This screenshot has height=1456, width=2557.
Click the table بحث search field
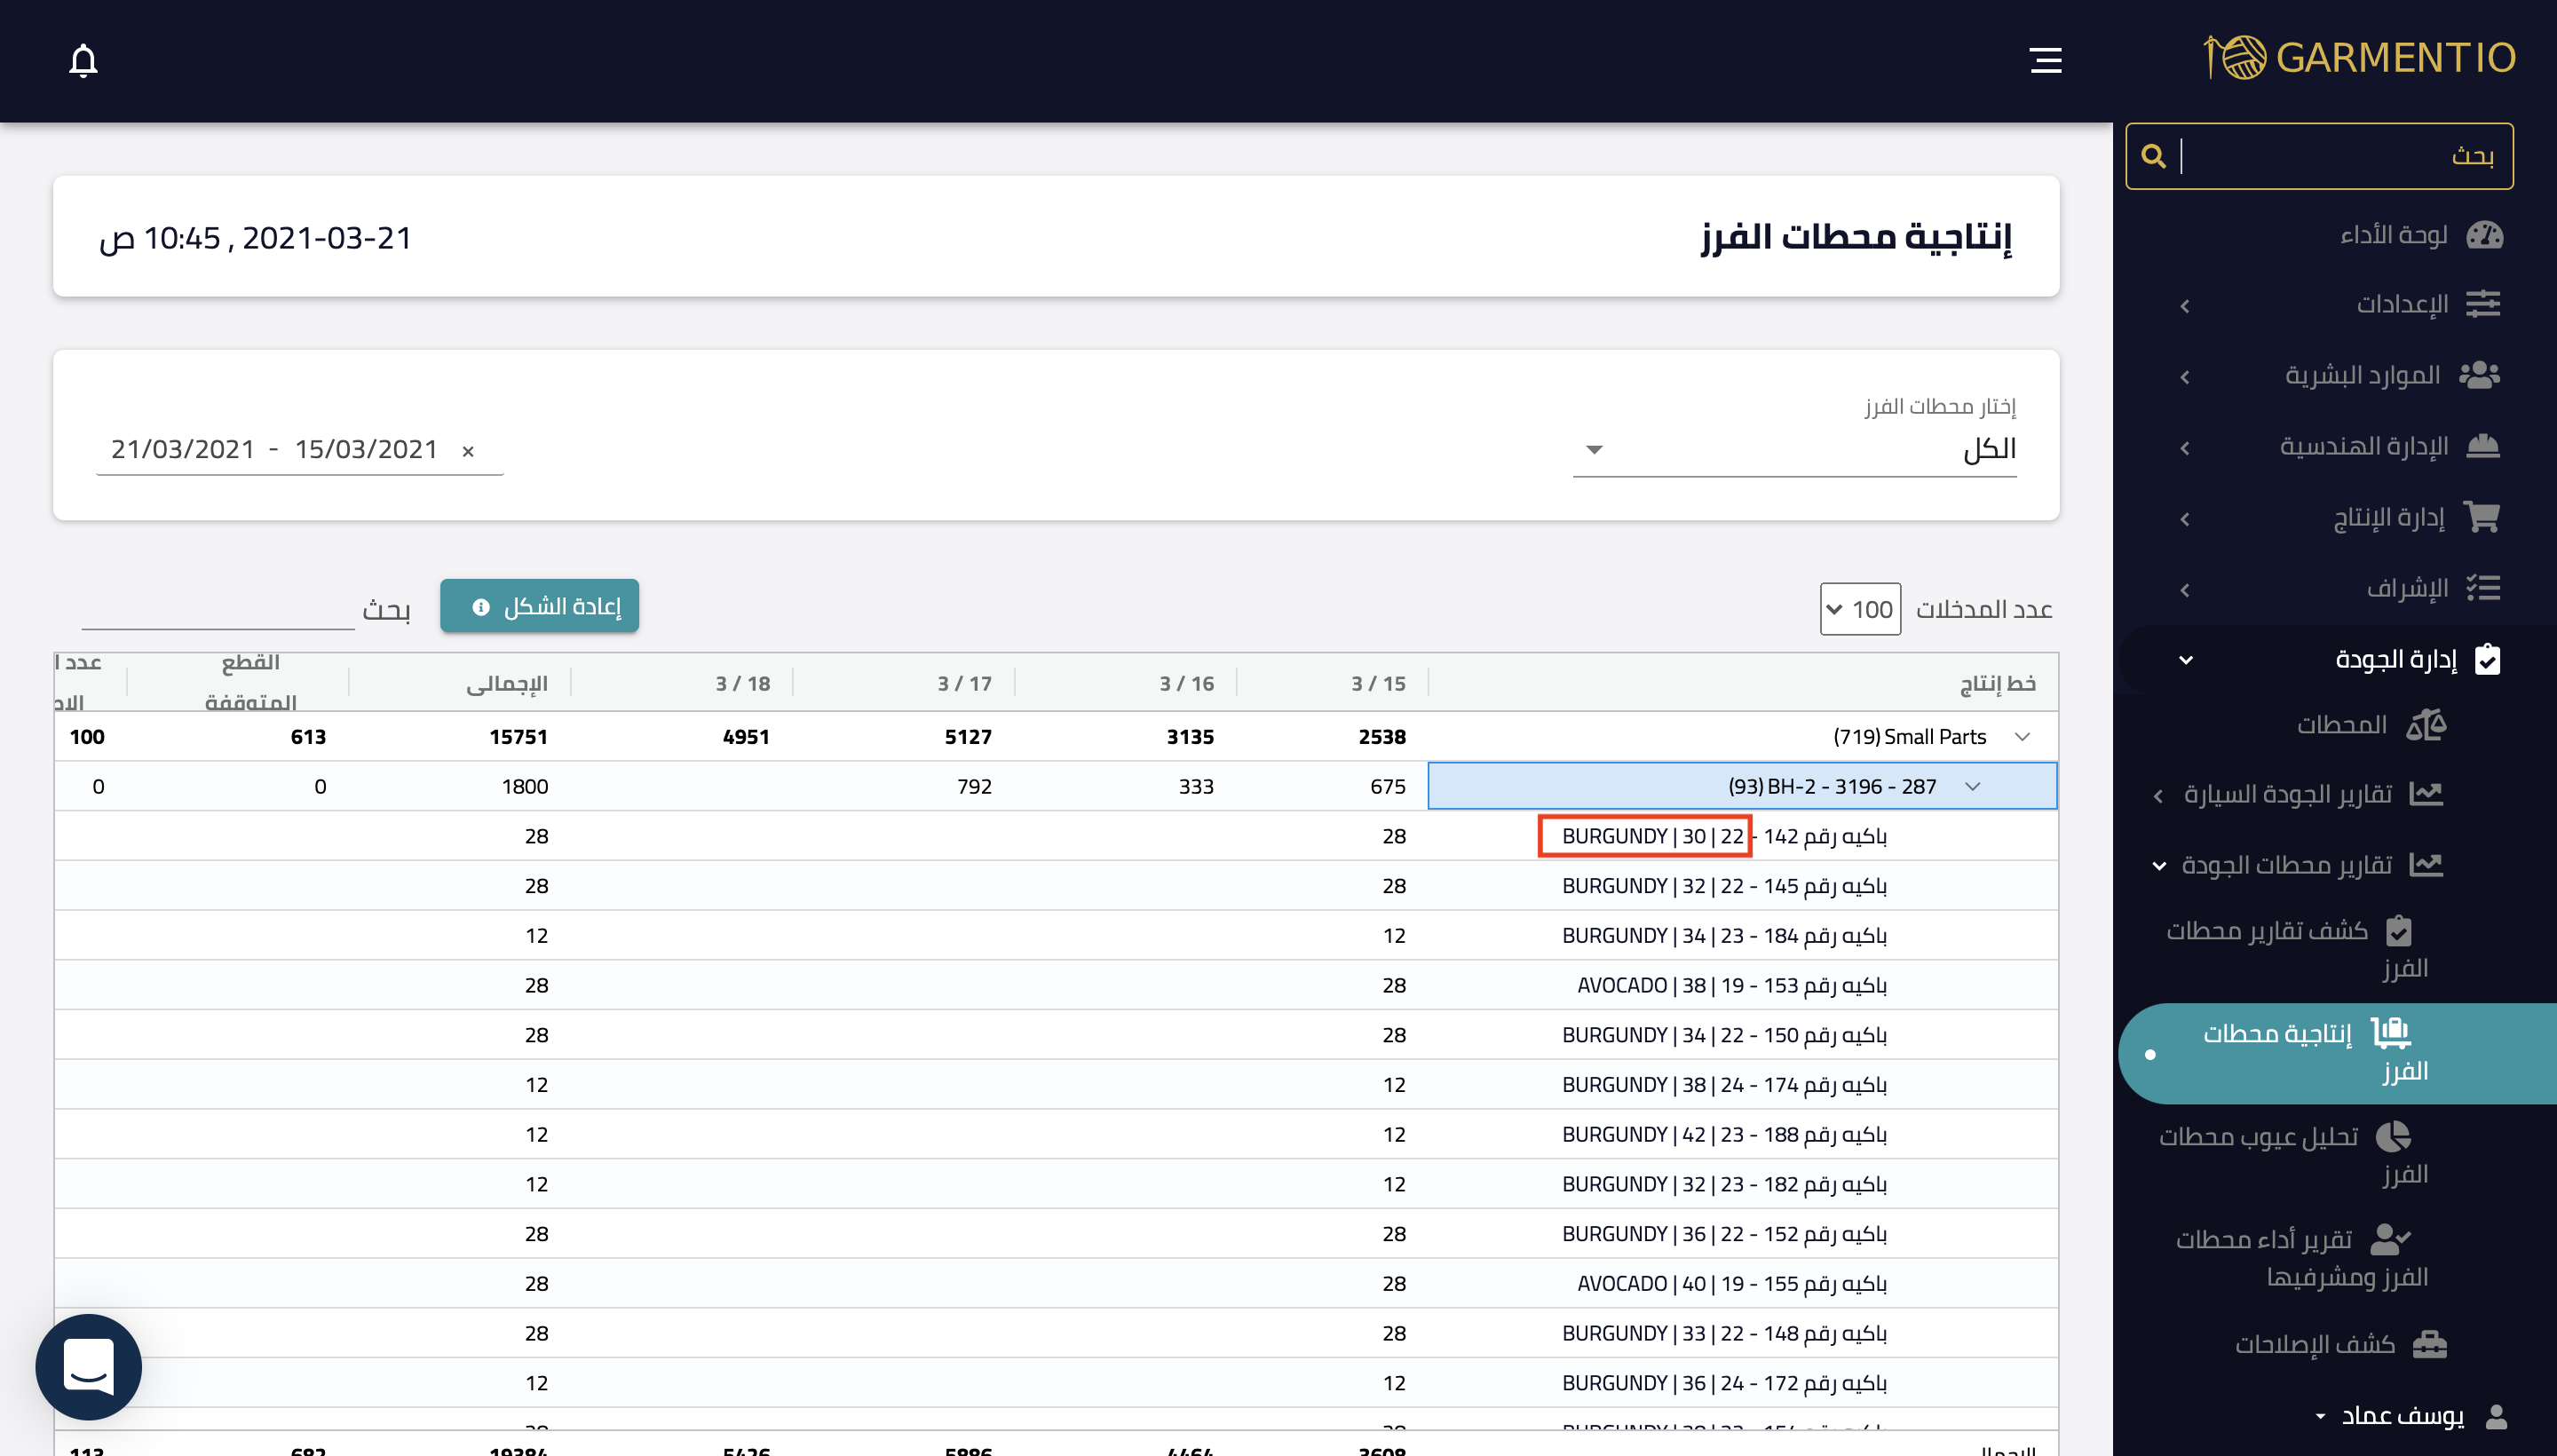(x=217, y=608)
